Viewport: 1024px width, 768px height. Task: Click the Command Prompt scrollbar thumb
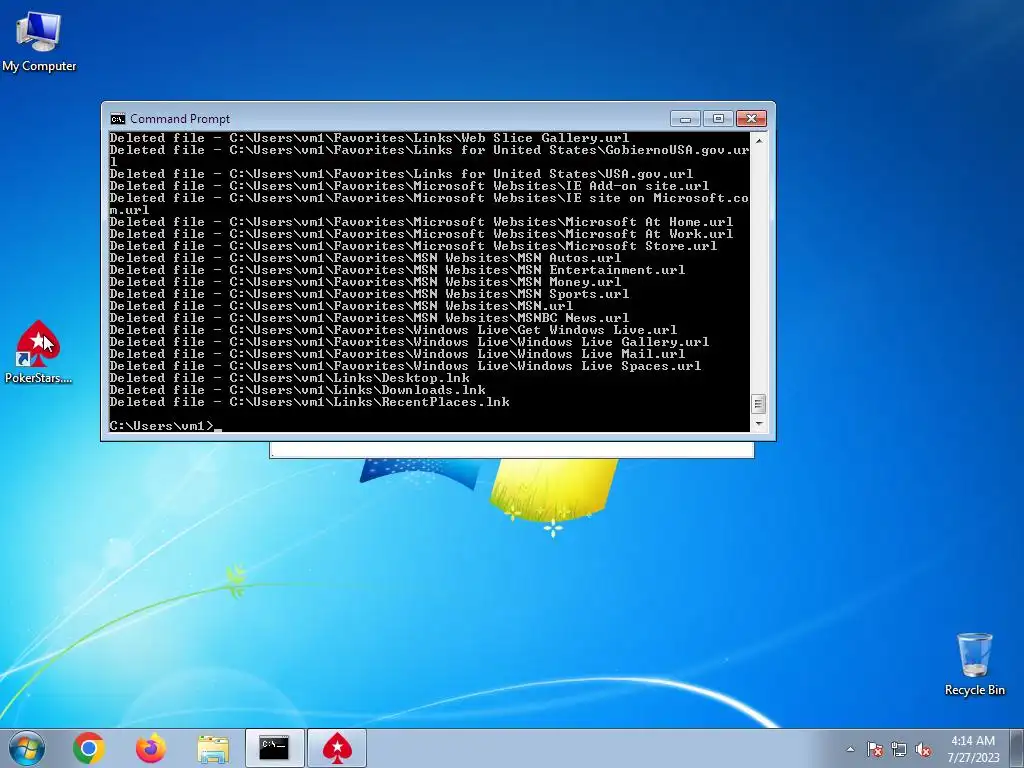click(758, 404)
